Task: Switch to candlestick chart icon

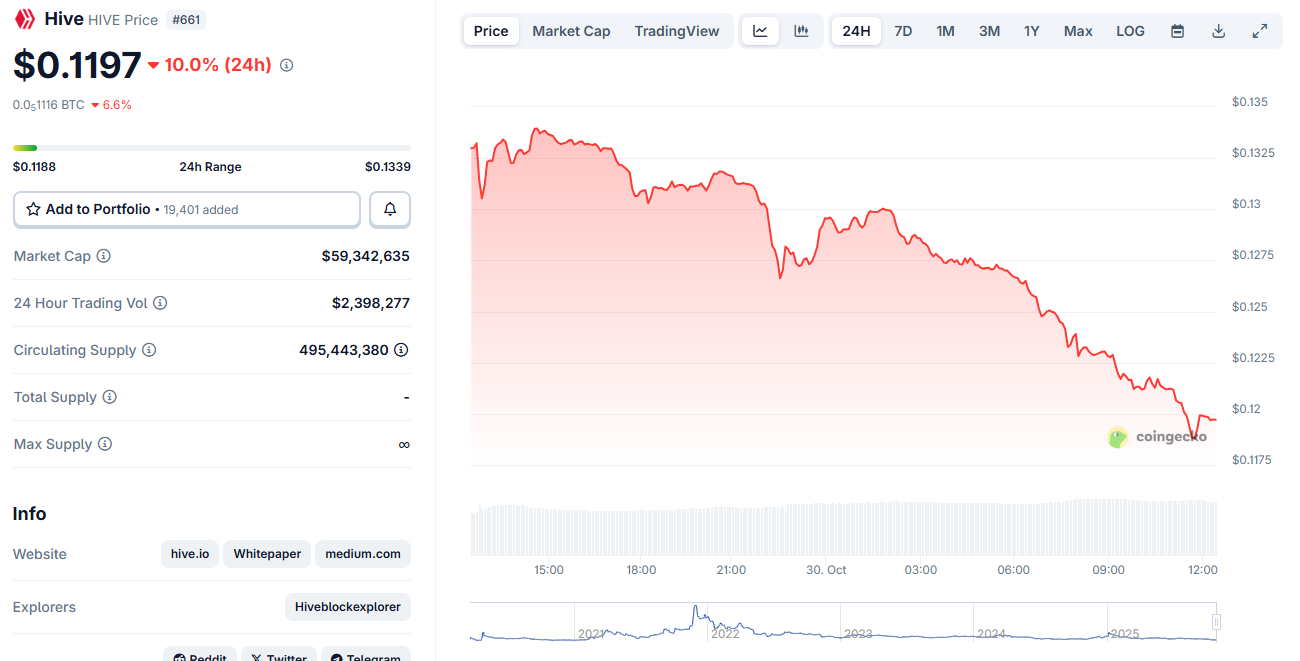Action: 801,31
